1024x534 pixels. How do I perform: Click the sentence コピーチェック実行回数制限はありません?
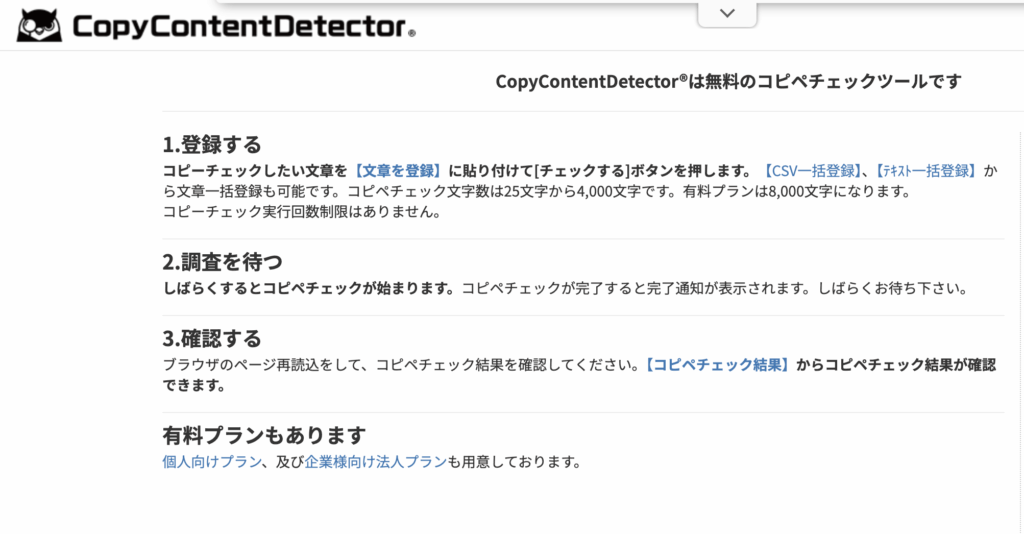[301, 211]
